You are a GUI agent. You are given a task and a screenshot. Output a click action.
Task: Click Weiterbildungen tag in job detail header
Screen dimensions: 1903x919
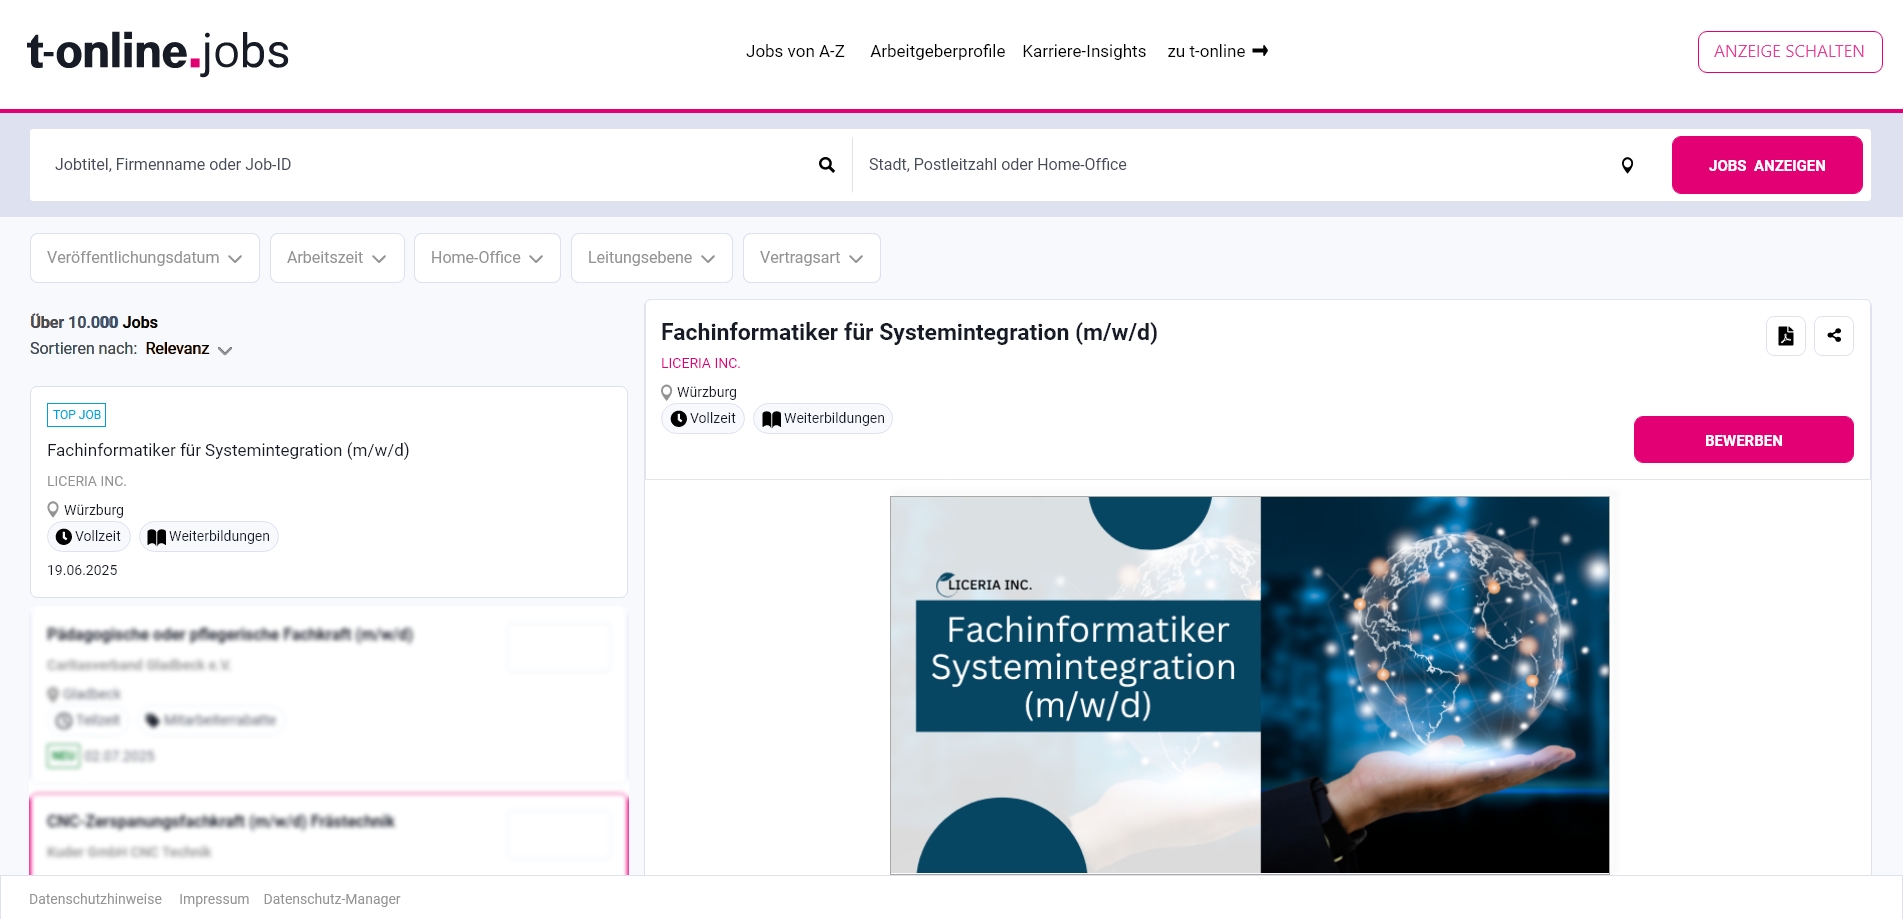[x=823, y=418]
